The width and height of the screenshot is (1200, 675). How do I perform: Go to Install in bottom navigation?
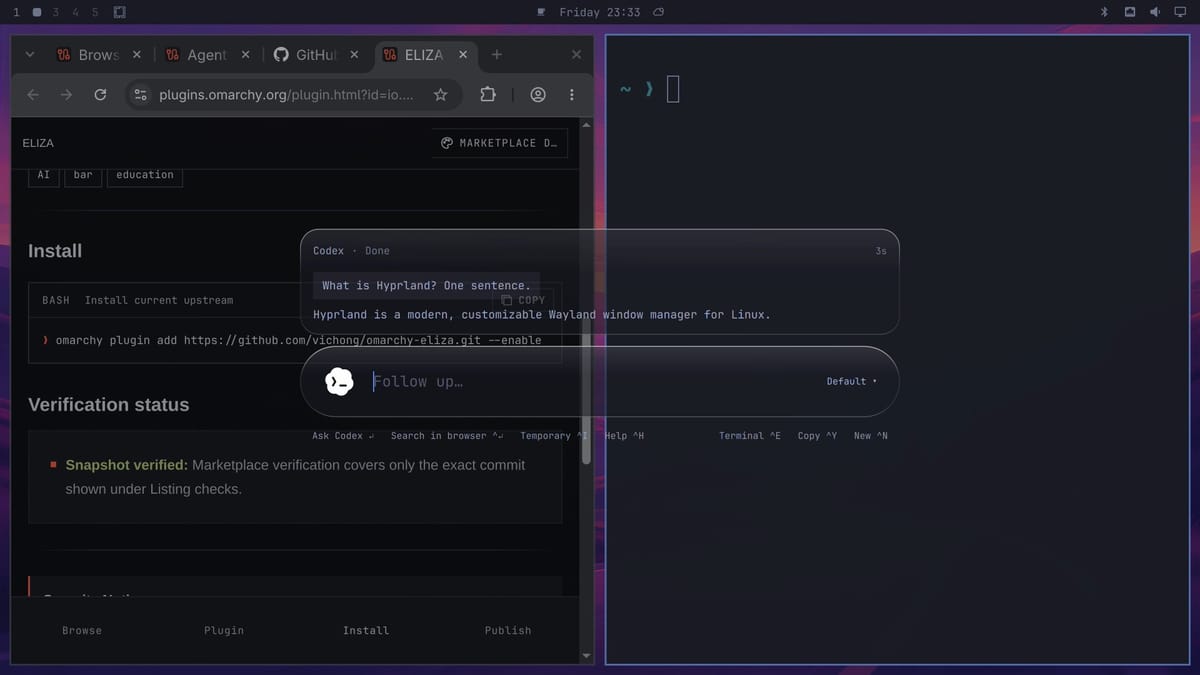click(x=366, y=630)
